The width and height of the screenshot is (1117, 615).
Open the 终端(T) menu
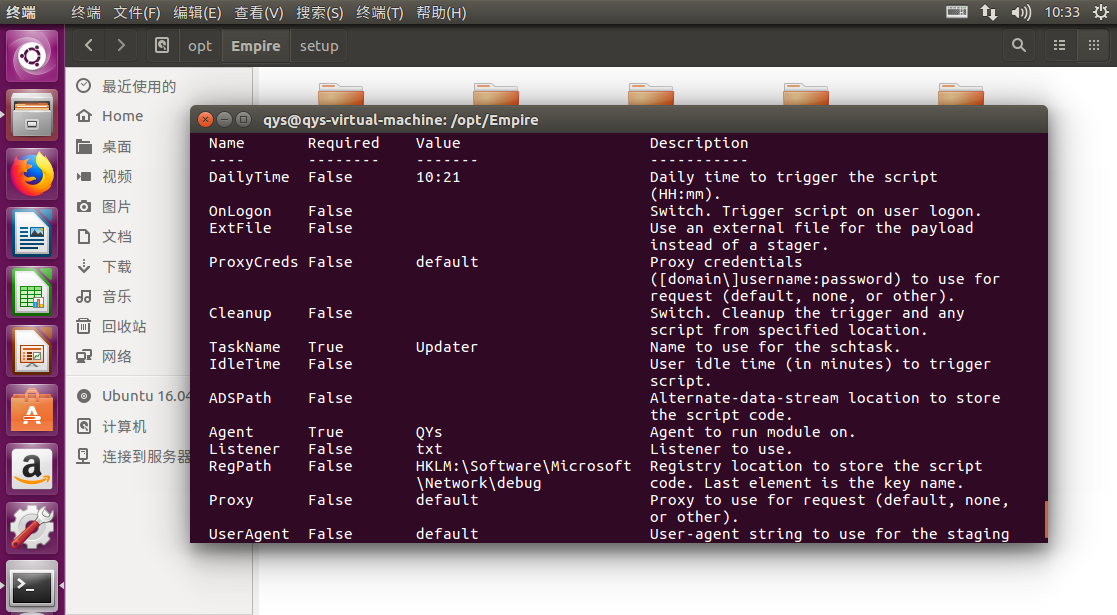click(x=380, y=13)
